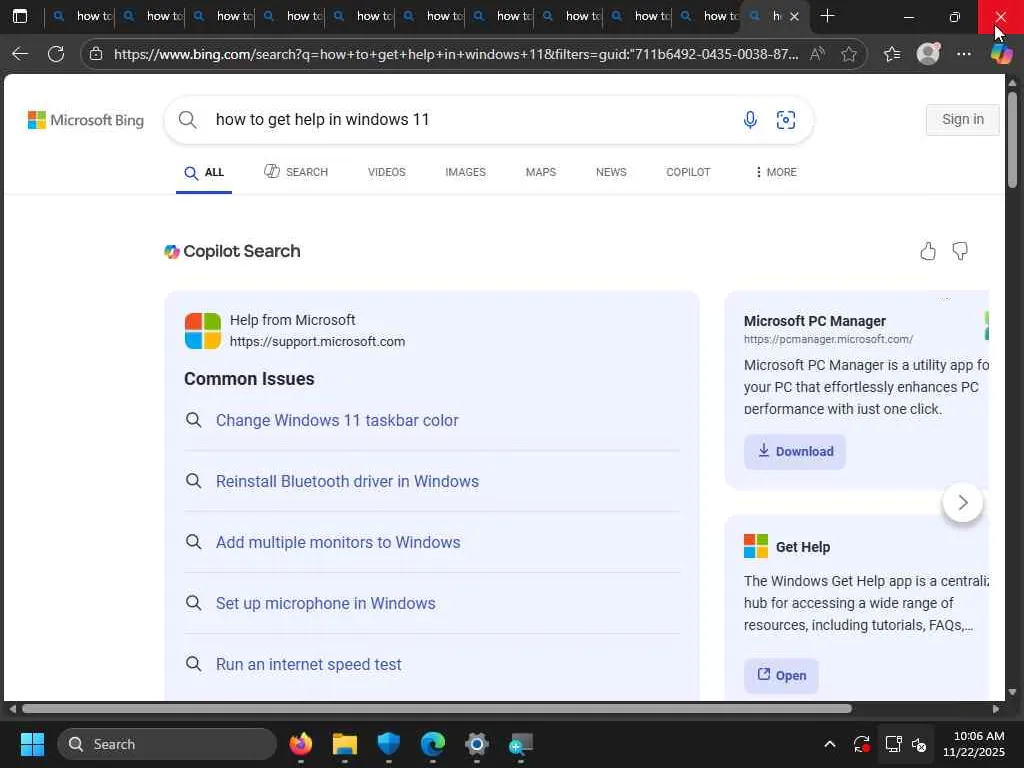This screenshot has width=1024, height=768.
Task: Close the active browser tab
Action: pyautogui.click(x=794, y=16)
